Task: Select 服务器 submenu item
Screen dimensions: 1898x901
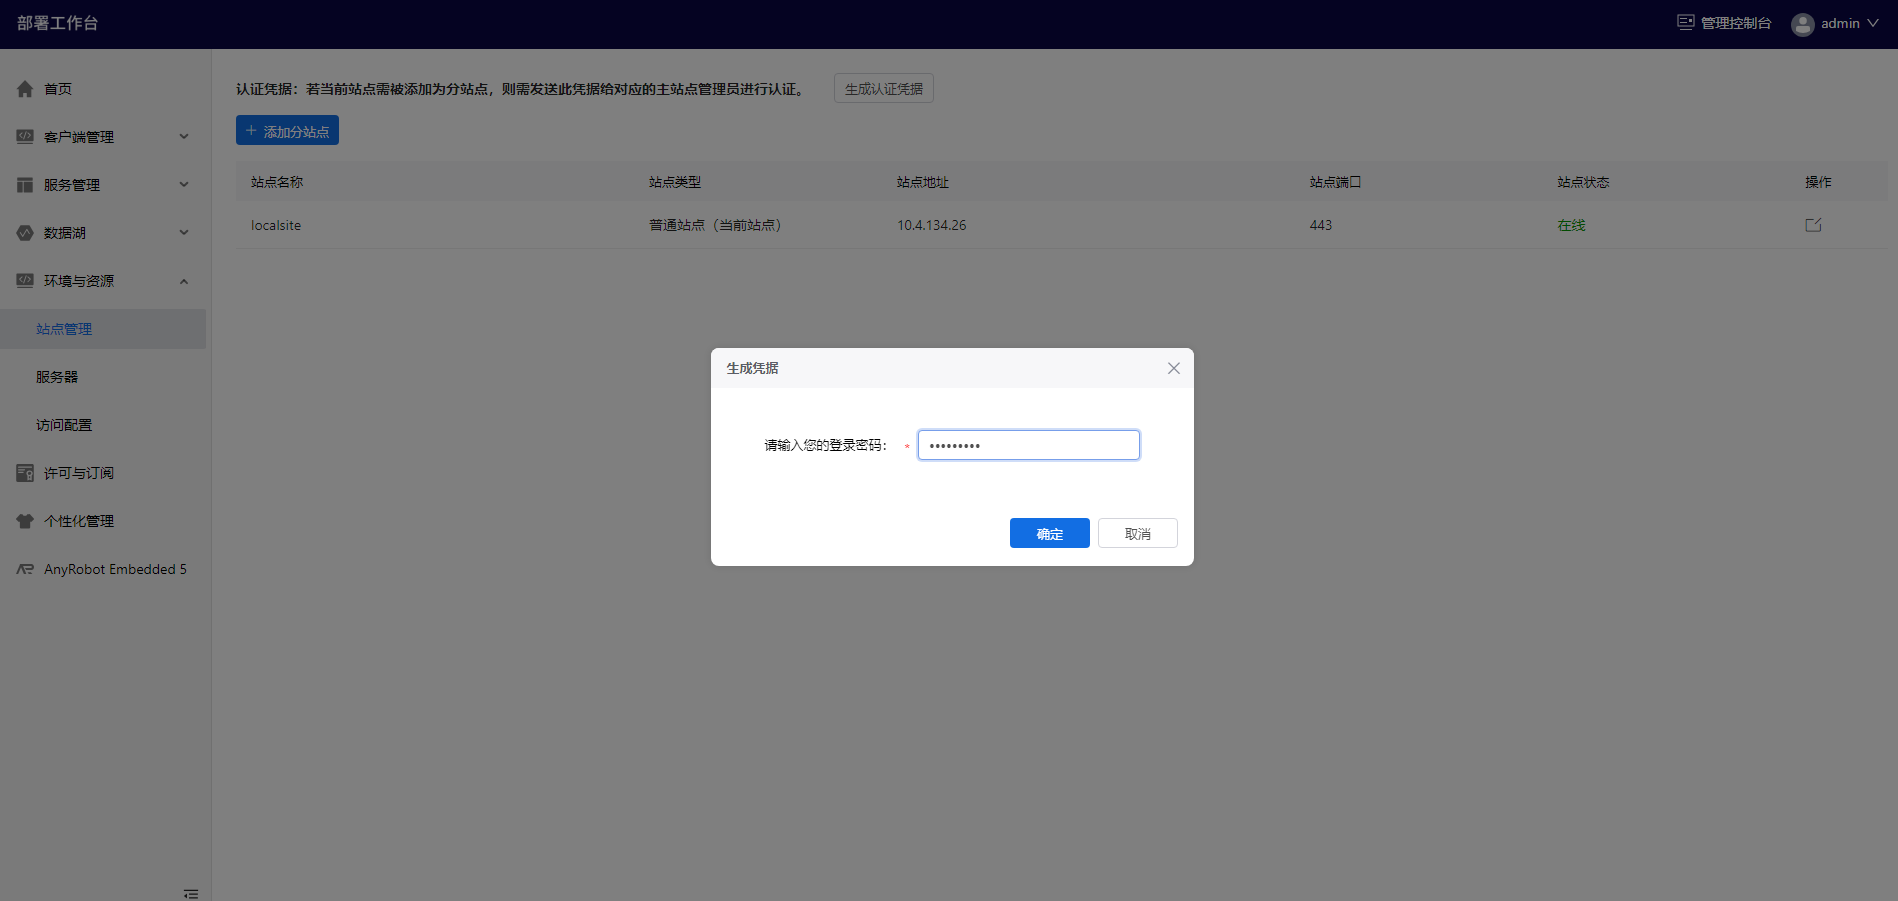Action: 57,377
